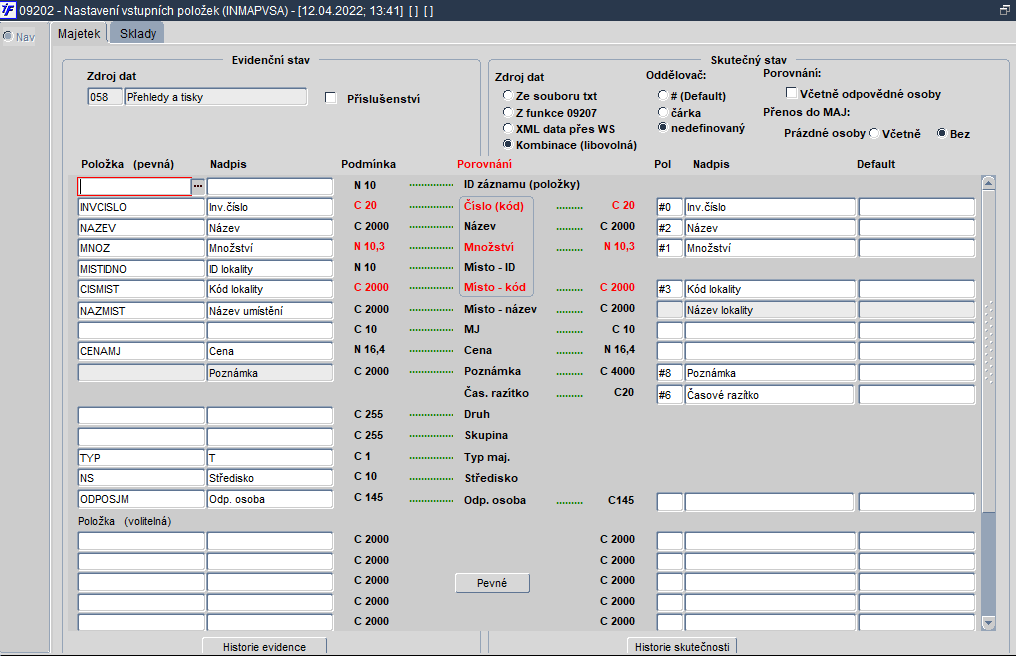Open Historie skutečnosti
The height and width of the screenshot is (656, 1016).
pyautogui.click(x=682, y=646)
